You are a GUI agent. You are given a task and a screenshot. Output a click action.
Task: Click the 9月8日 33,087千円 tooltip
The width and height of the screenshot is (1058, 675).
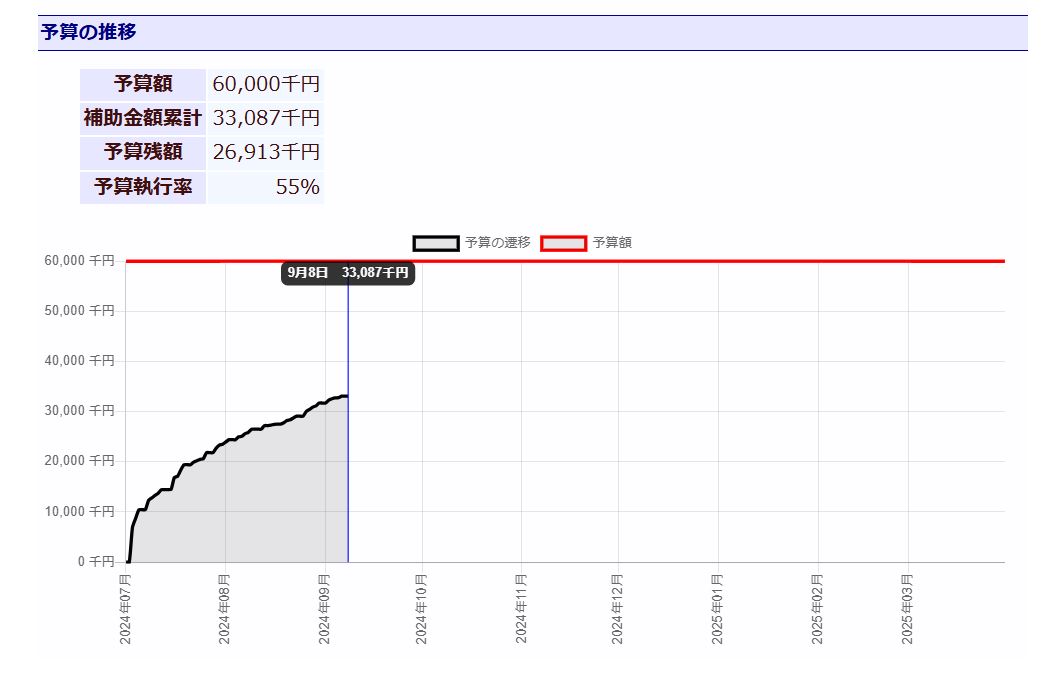pyautogui.click(x=347, y=273)
